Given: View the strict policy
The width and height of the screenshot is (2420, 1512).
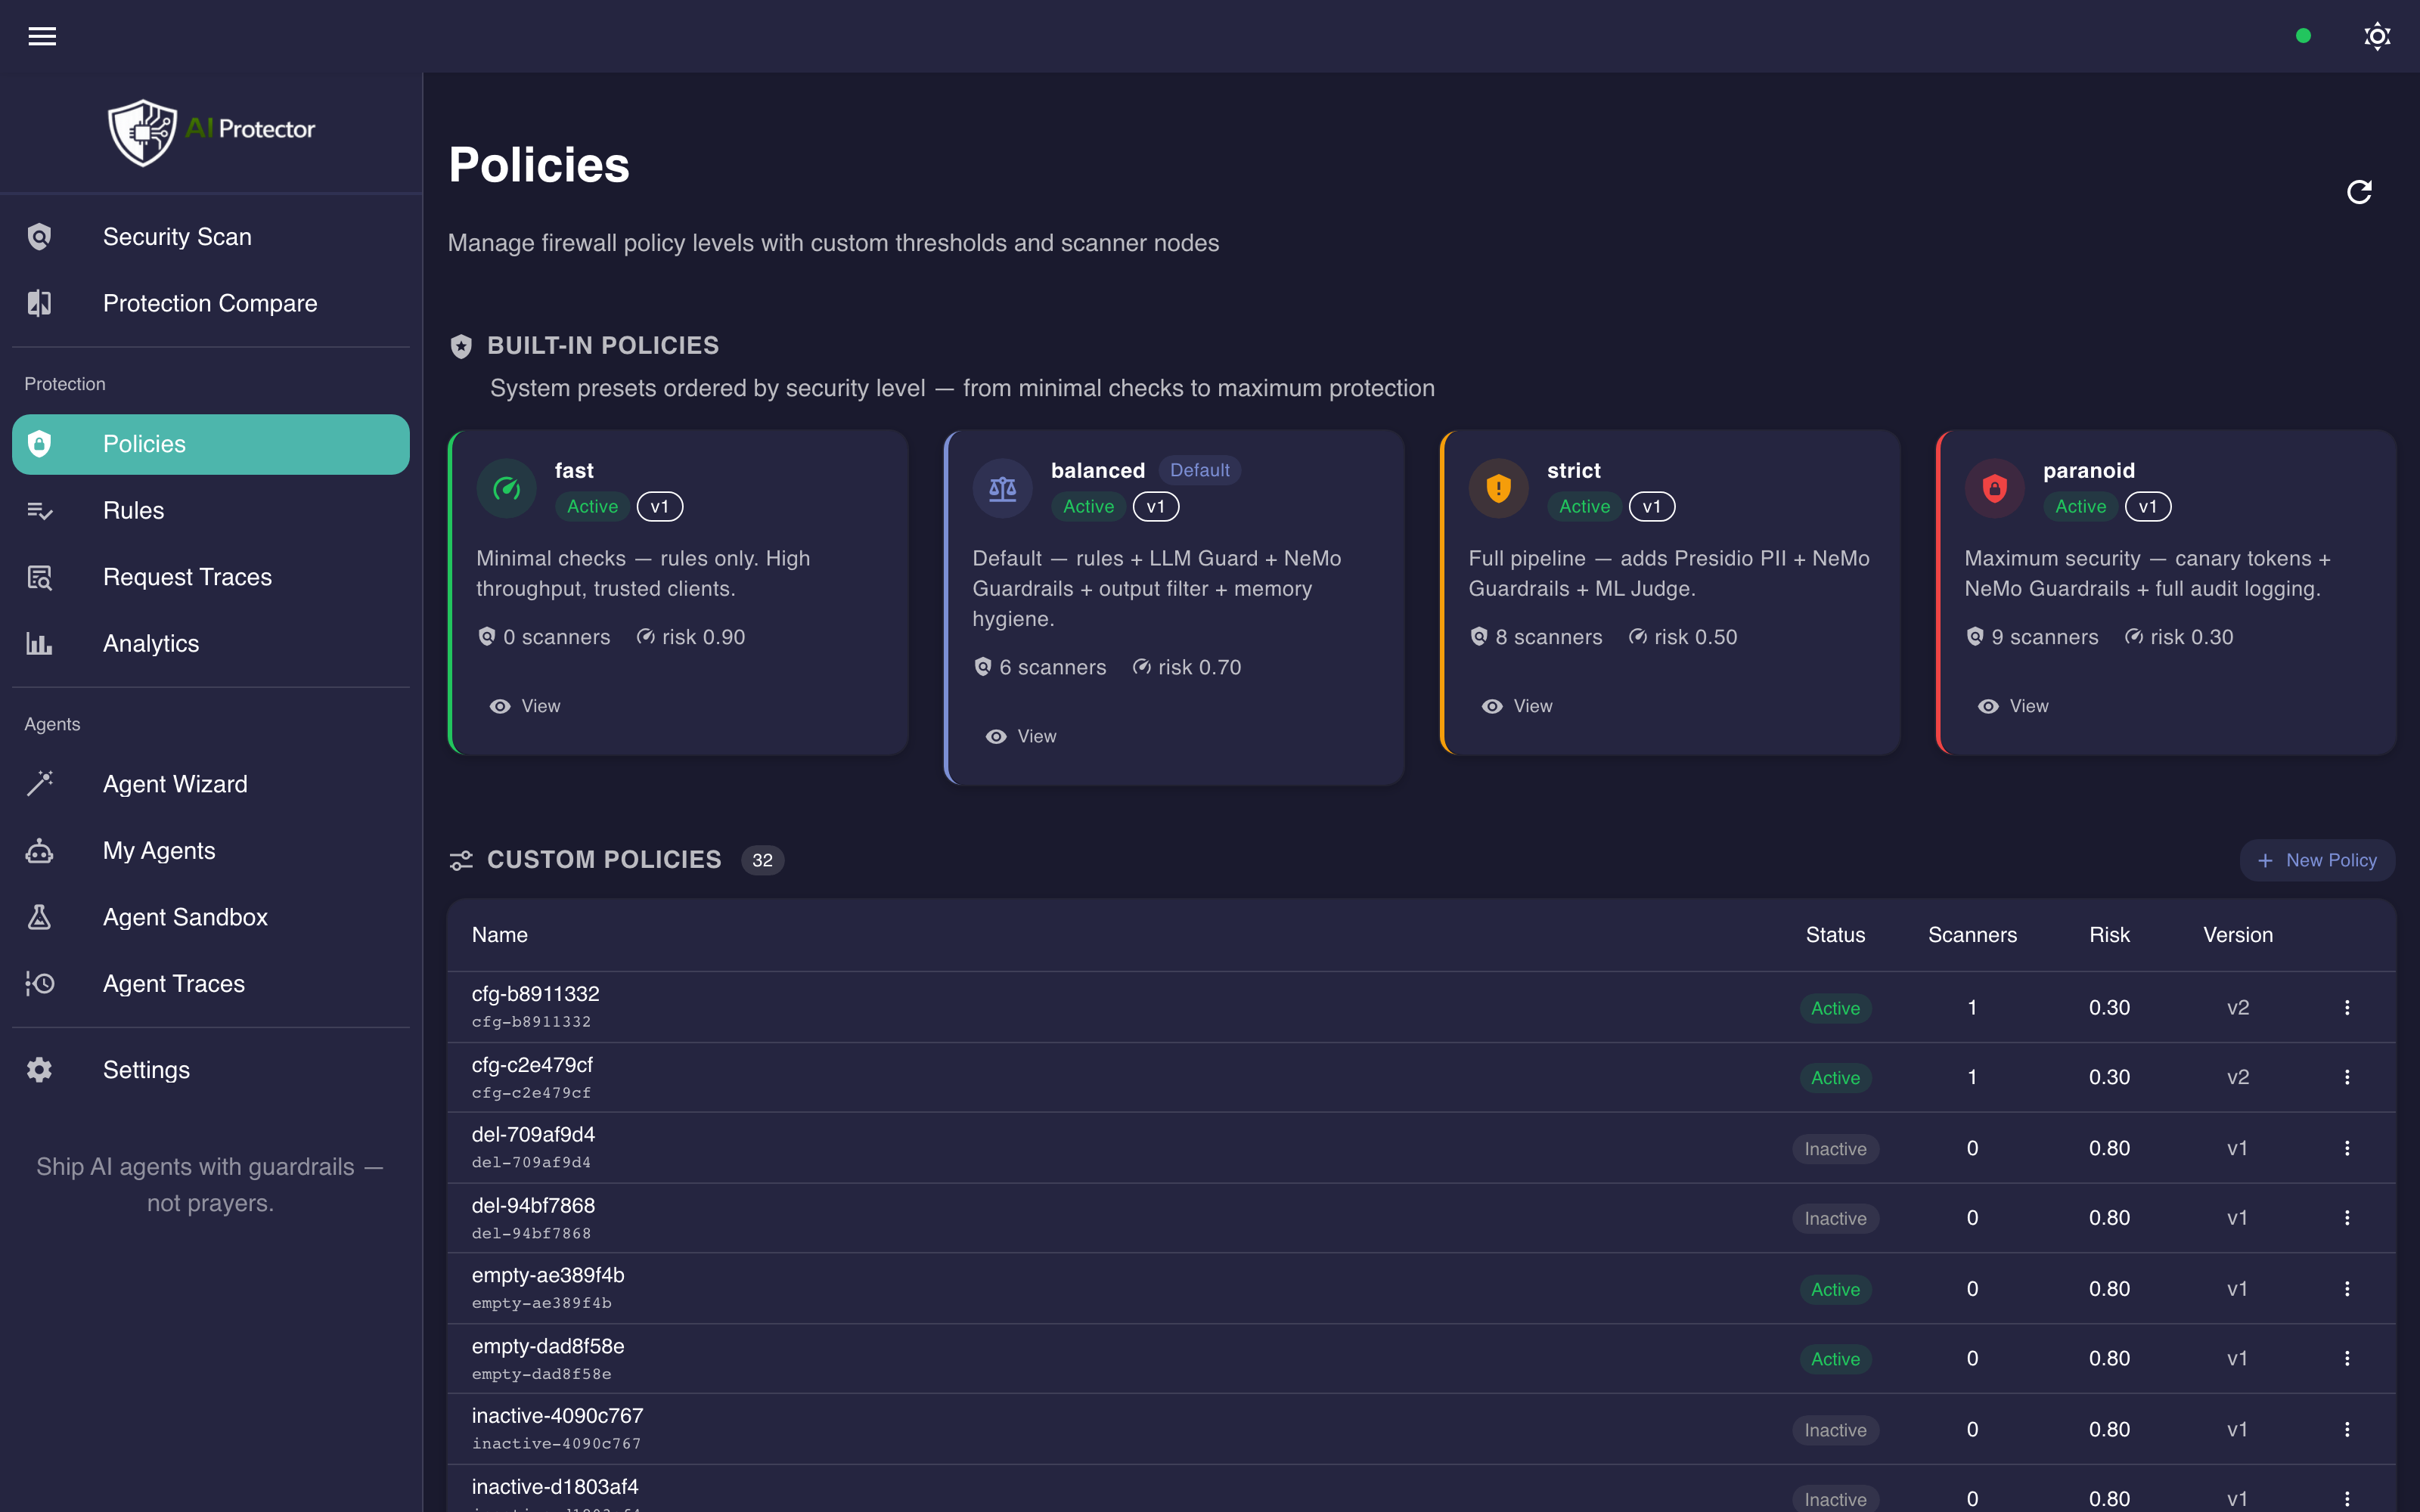Looking at the screenshot, I should (x=1517, y=706).
